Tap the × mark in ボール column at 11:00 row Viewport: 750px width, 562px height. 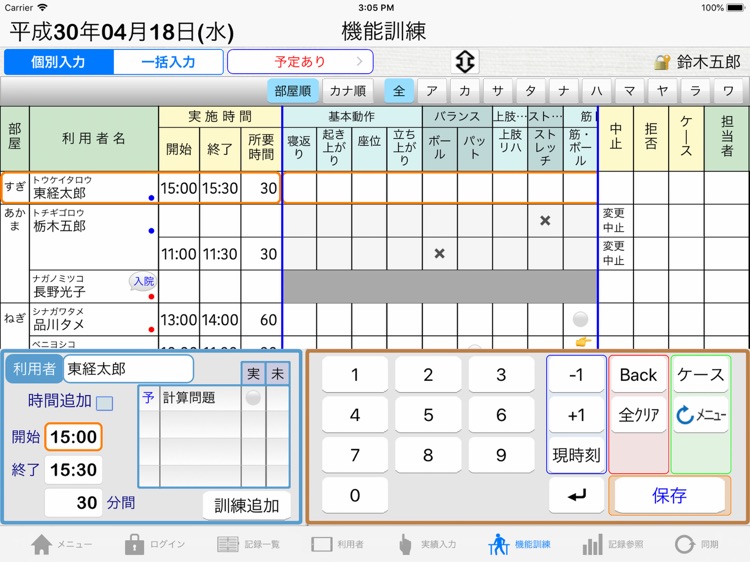click(440, 253)
